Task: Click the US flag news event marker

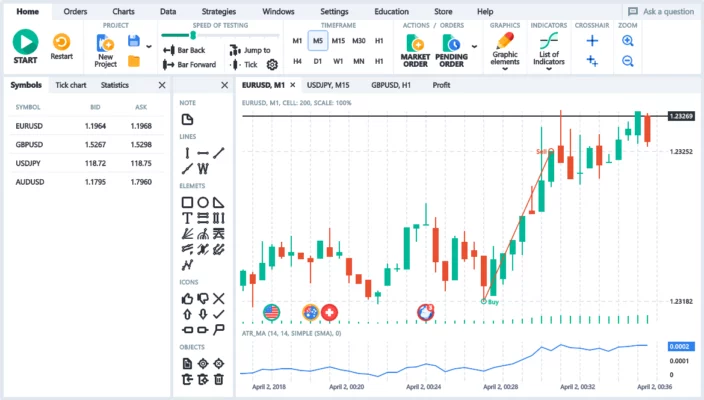Action: (x=271, y=312)
